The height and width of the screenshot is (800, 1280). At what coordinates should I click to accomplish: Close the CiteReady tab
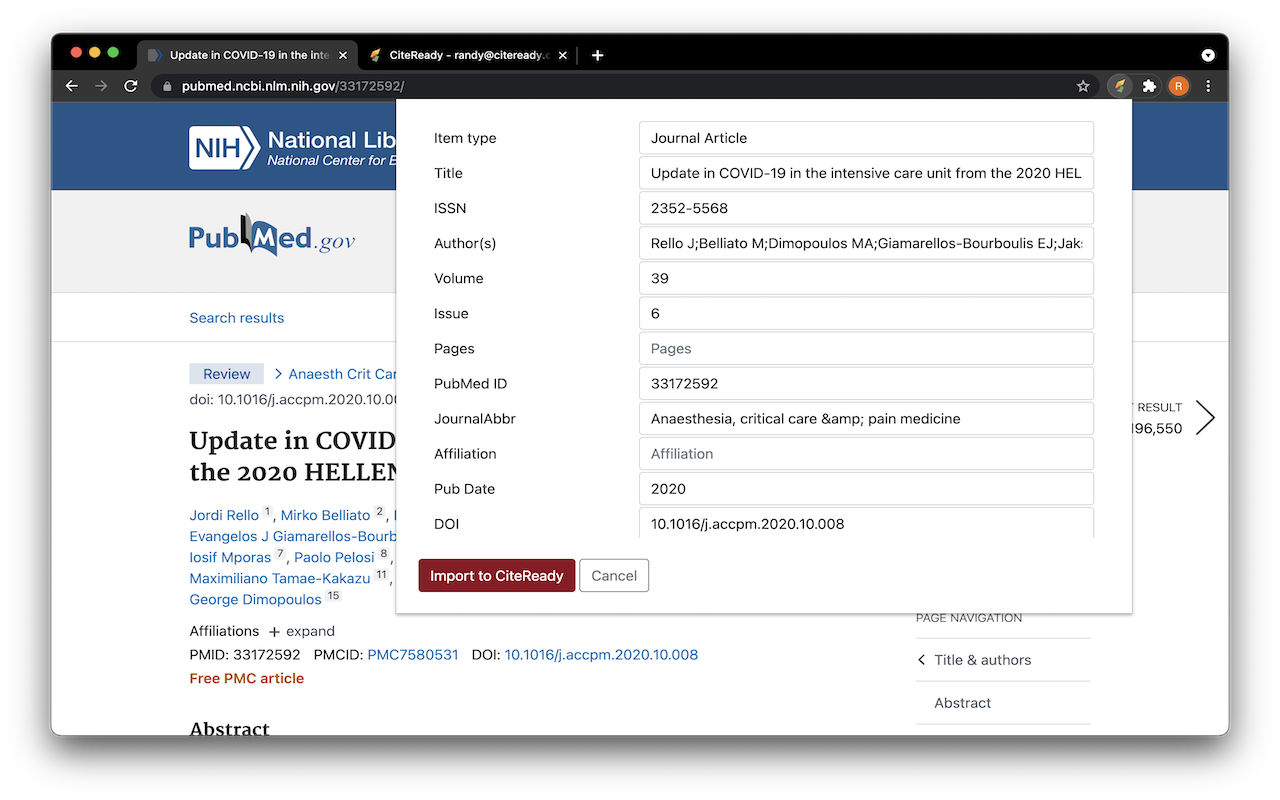tap(563, 55)
